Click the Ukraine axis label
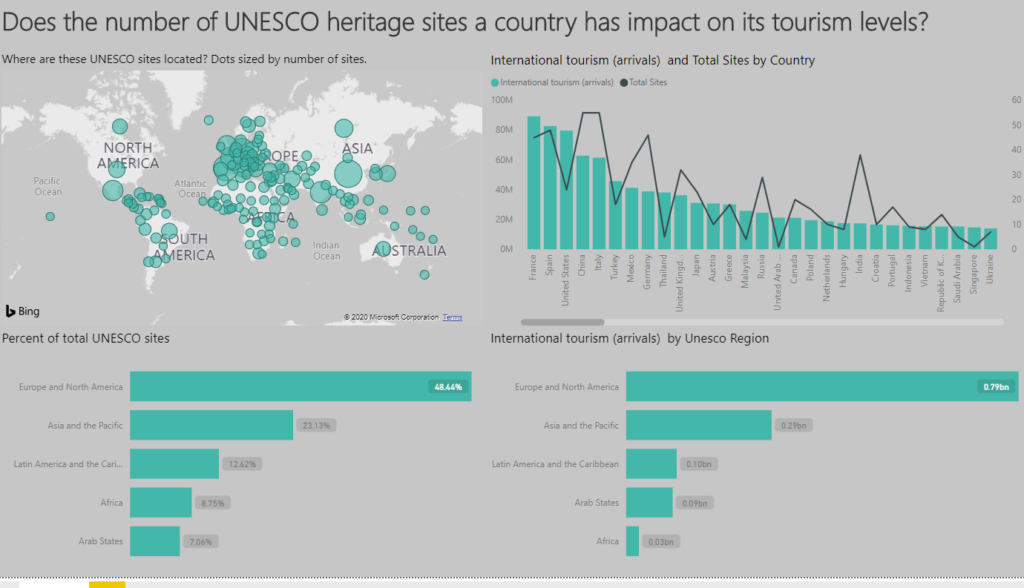 [x=989, y=269]
